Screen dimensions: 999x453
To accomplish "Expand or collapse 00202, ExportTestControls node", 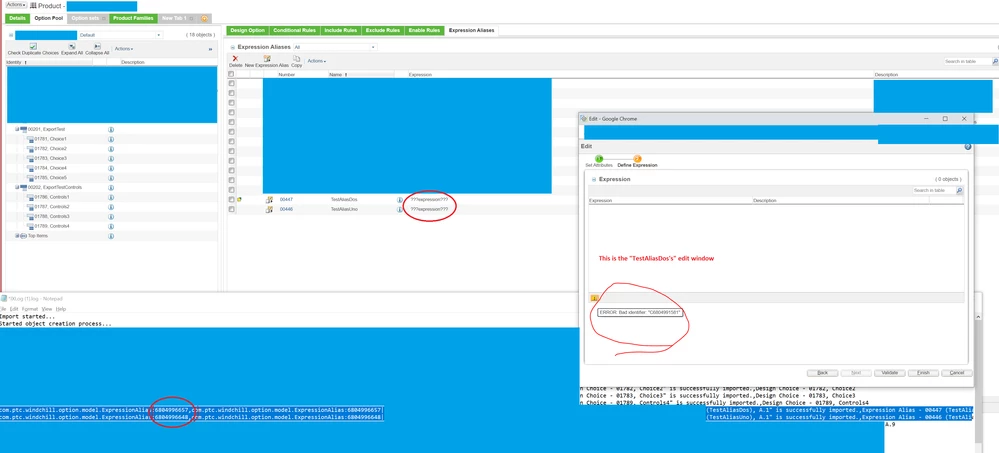I will (x=17, y=187).
